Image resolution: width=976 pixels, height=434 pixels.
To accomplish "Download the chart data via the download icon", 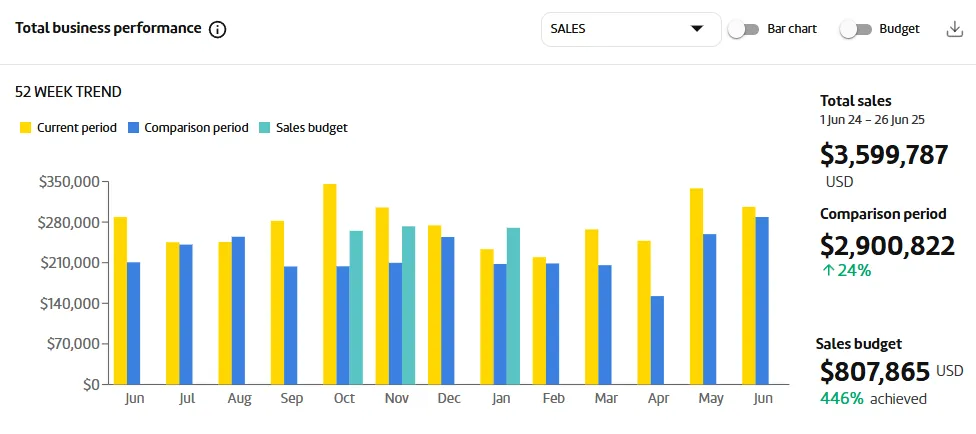I will pyautogui.click(x=954, y=29).
